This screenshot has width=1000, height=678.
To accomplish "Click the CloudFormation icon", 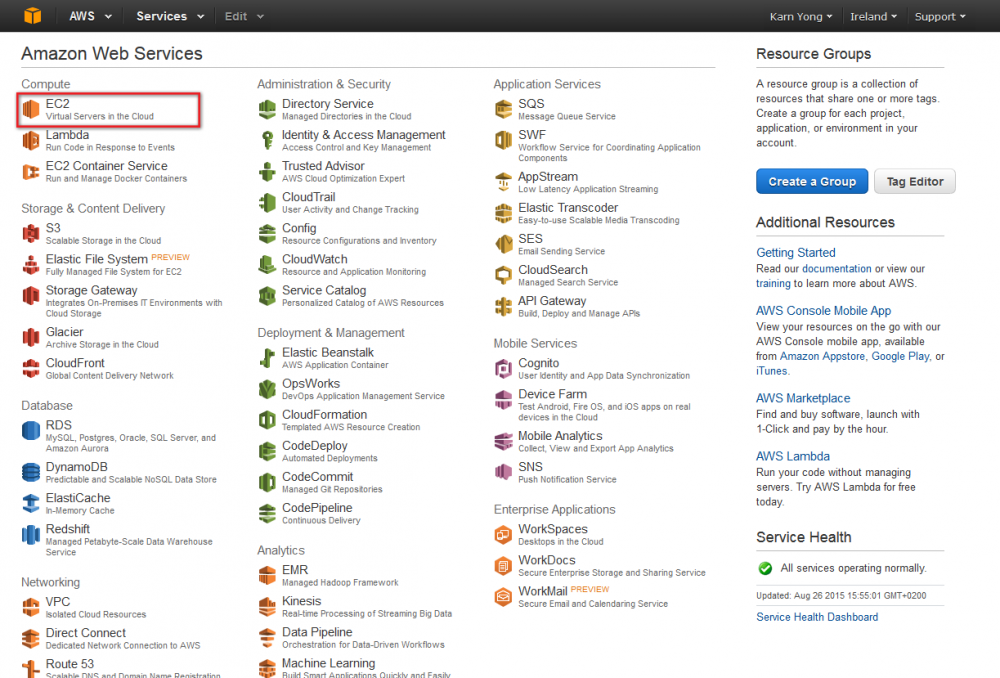I will 267,420.
